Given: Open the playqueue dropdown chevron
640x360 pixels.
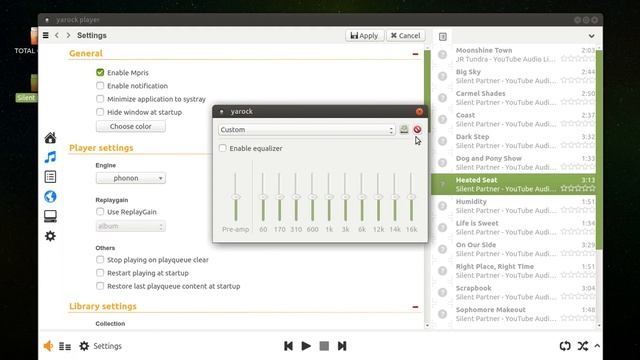Looking at the screenshot, I should [x=591, y=36].
